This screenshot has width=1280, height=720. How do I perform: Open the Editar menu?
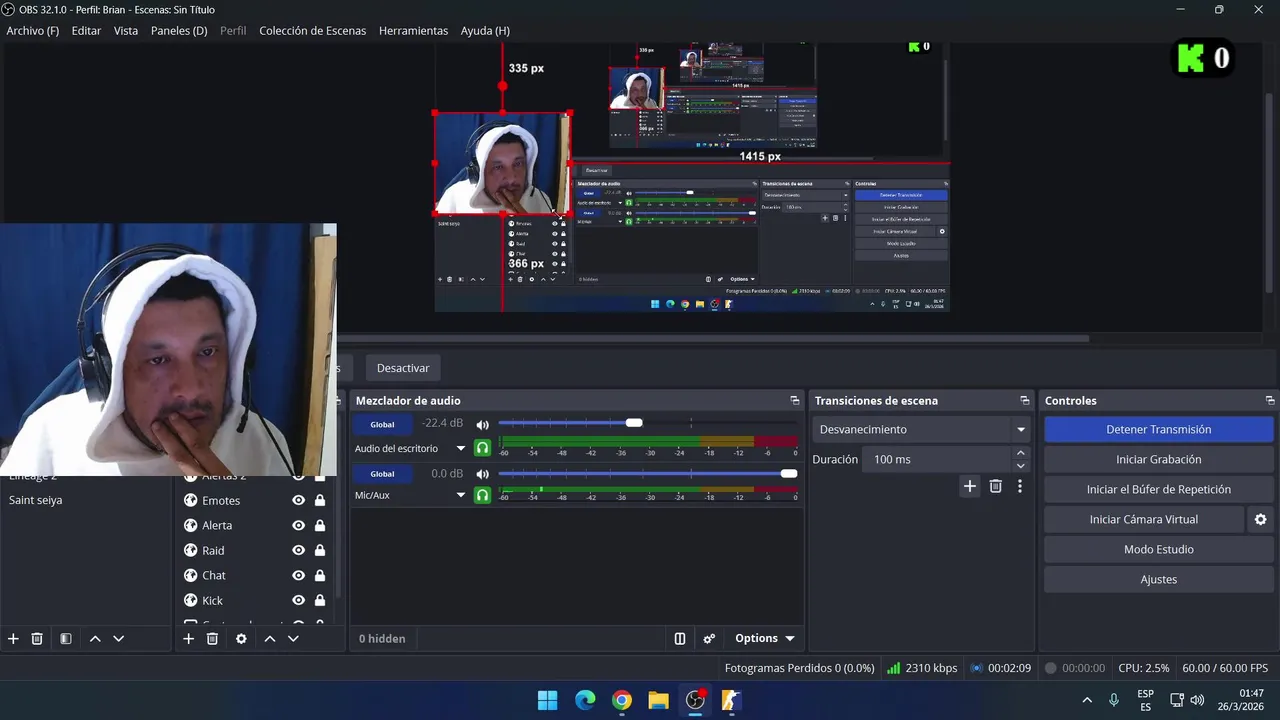86,31
